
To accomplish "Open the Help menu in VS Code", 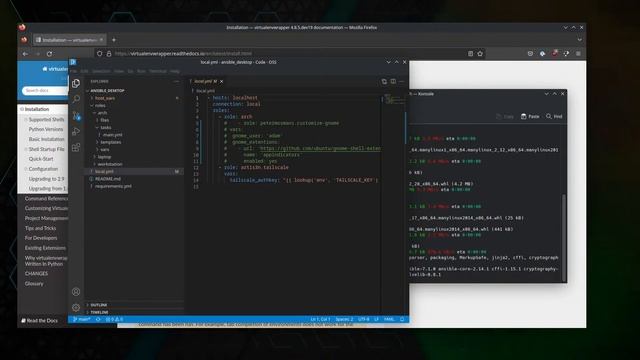I will (175, 71).
